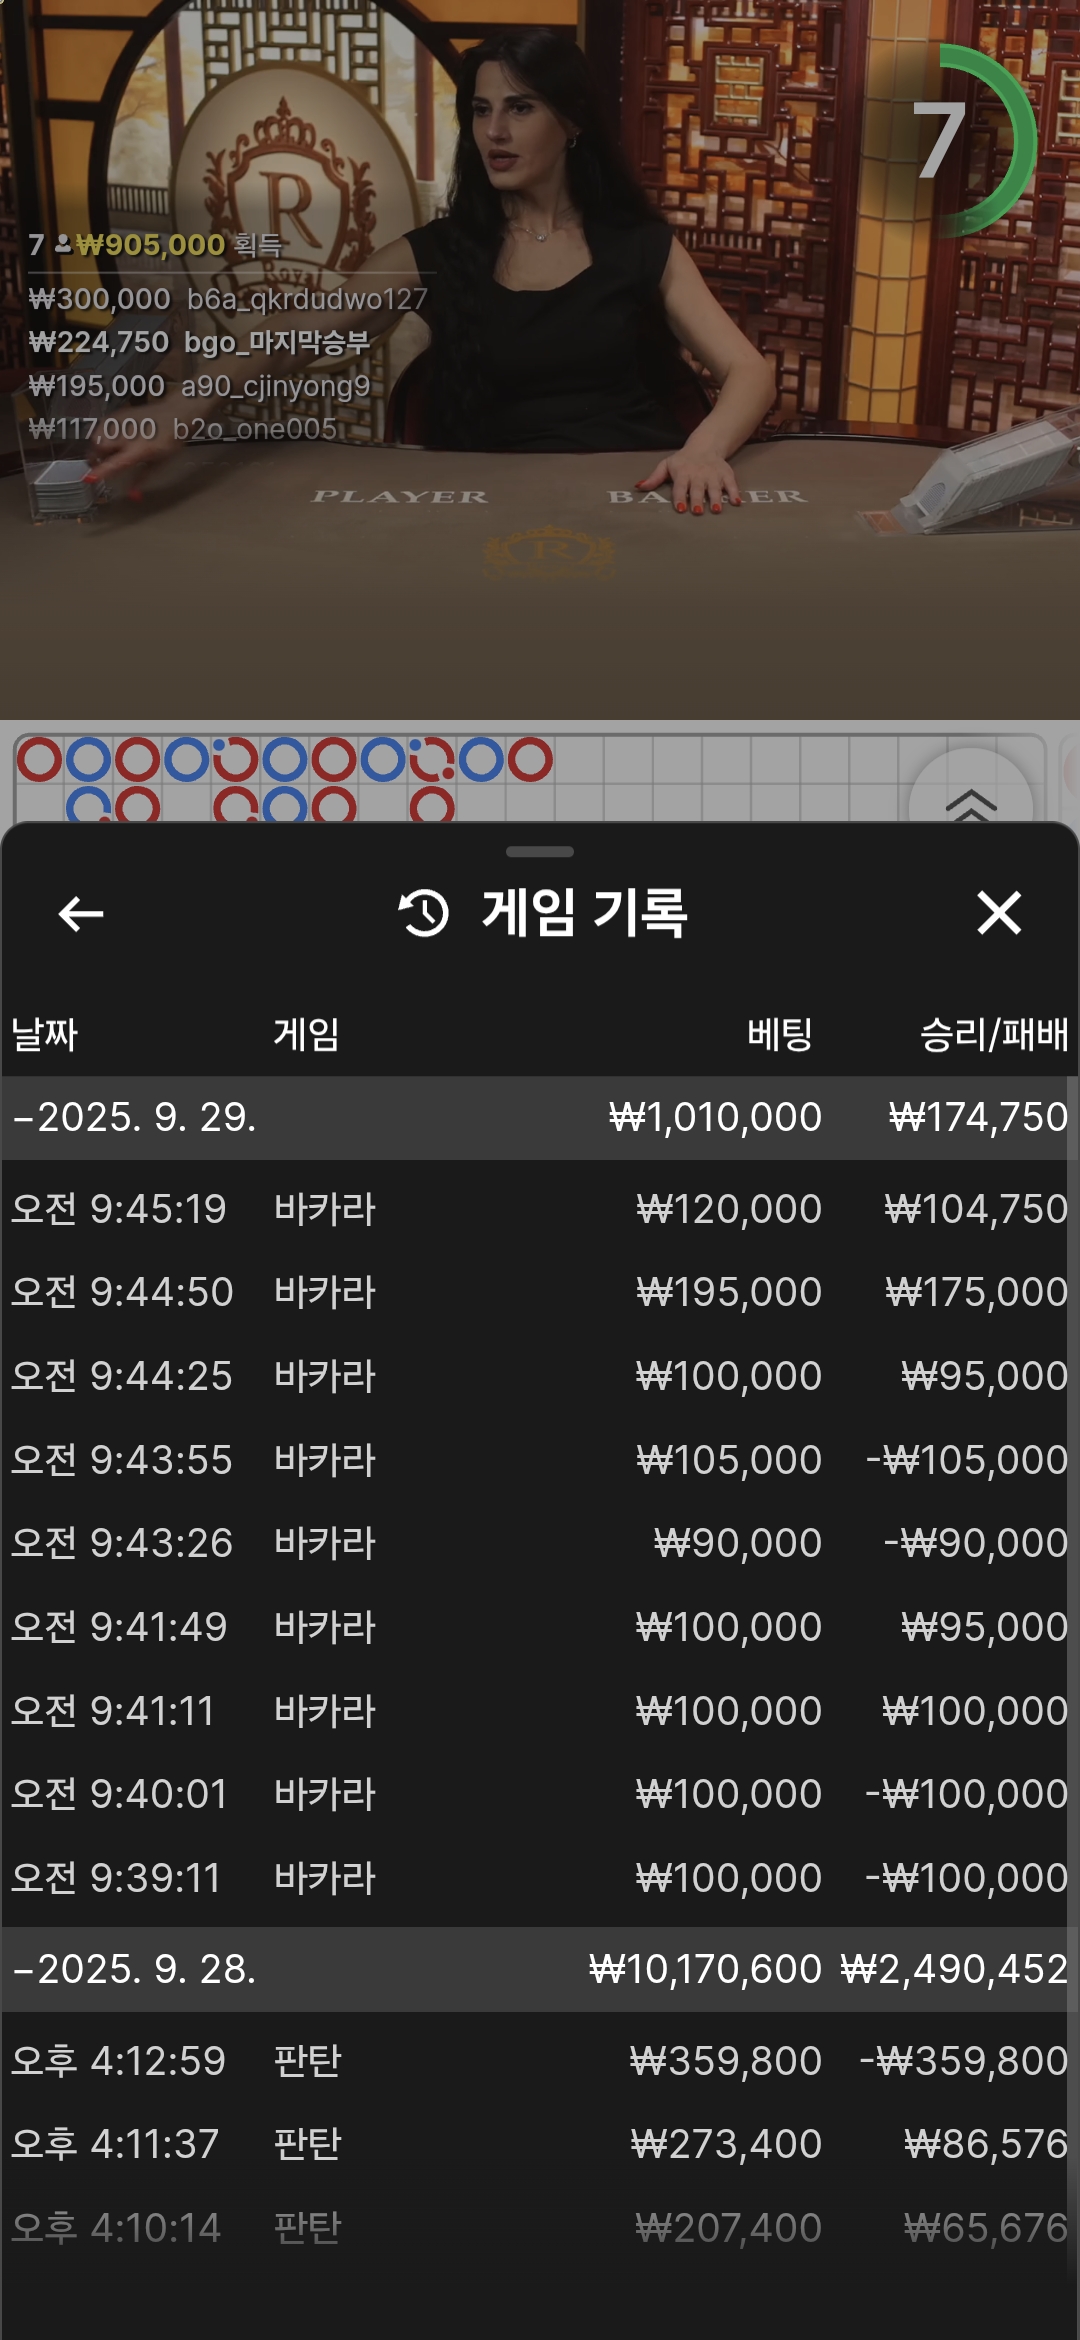Viewport: 1080px width, 2340px height.
Task: Open the 오전 9:41:11 baccarat record
Action: pos(540,1711)
